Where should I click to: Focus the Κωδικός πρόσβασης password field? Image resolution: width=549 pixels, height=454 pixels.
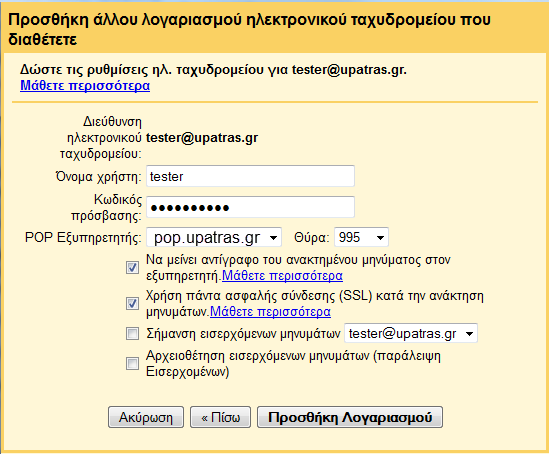(x=250, y=207)
